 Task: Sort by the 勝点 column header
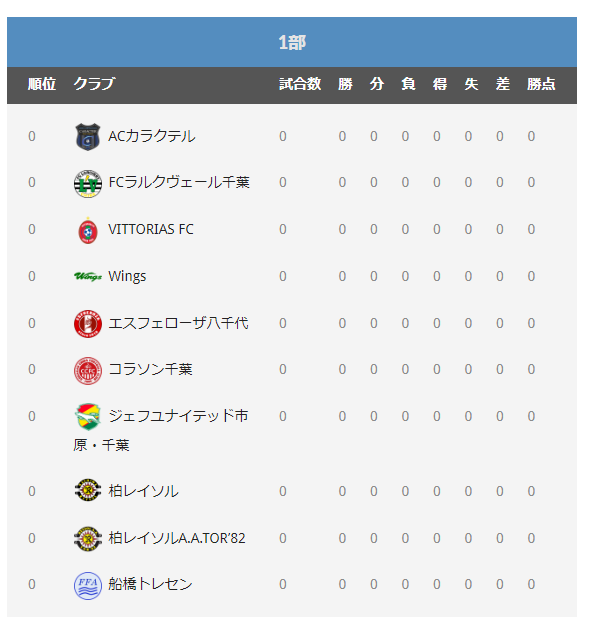tap(541, 84)
